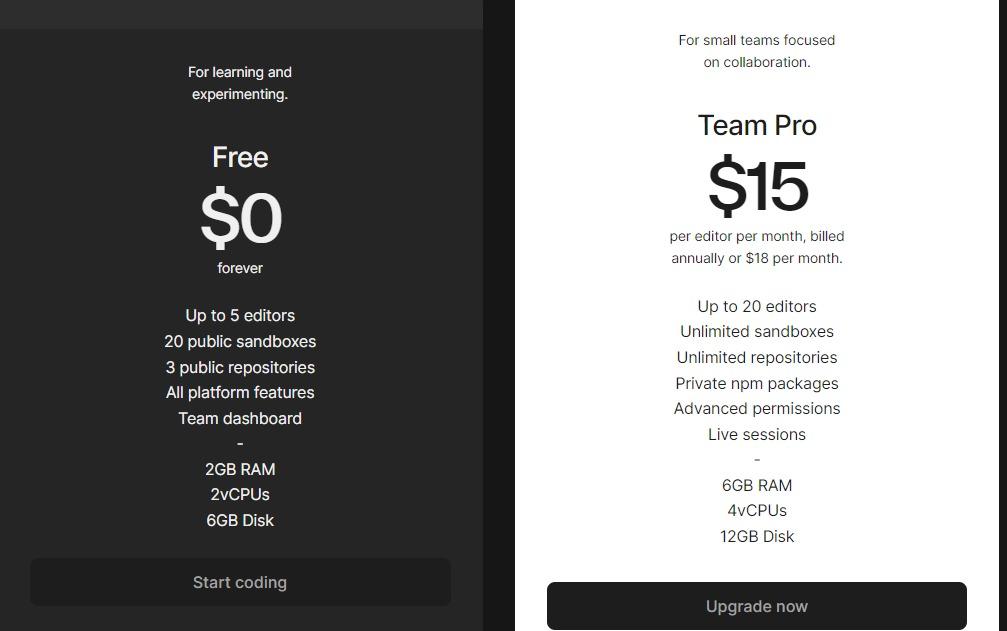Click the 'Up to 20 editors' feature
This screenshot has width=1007, height=631.
click(x=757, y=306)
